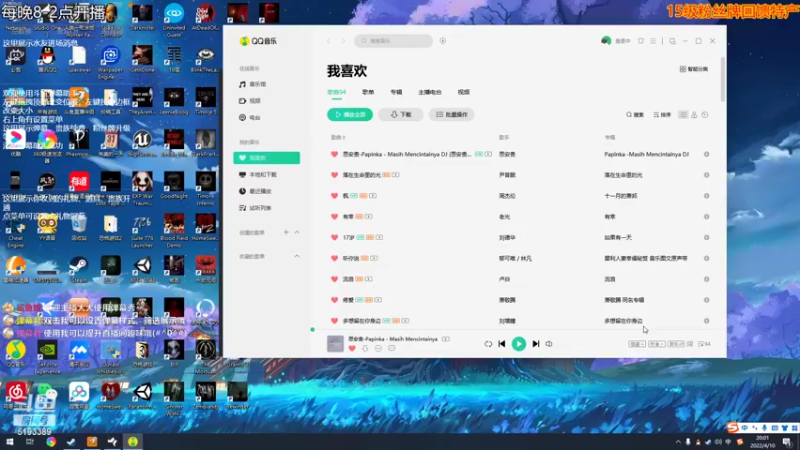Open album 十一月的萧邦
Viewport: 800px width, 450px height.
[x=621, y=196]
